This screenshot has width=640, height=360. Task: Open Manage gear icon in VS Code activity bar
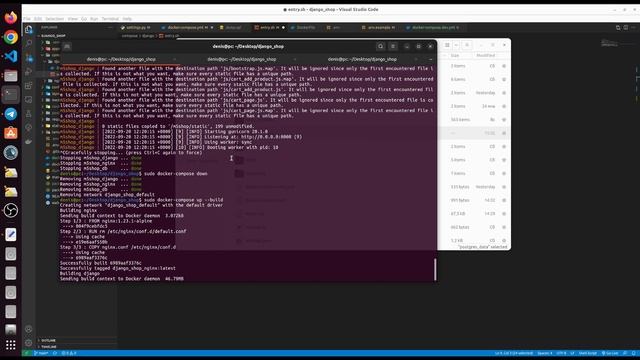(x=29, y=343)
